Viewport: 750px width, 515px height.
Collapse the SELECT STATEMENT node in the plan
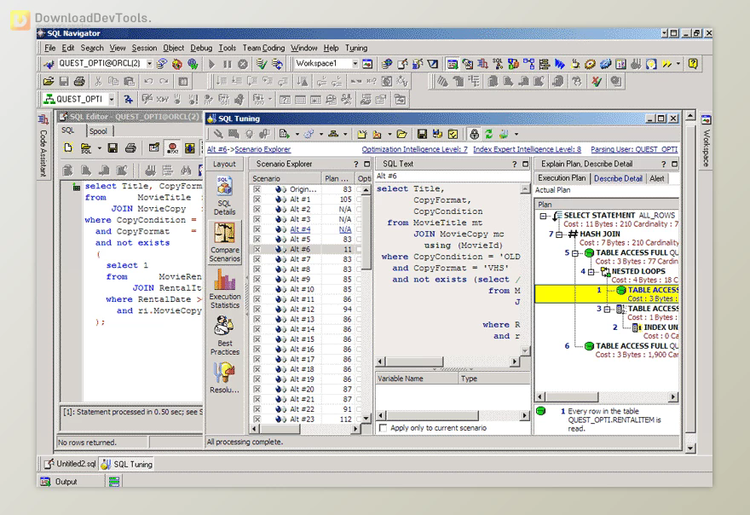(x=543, y=216)
